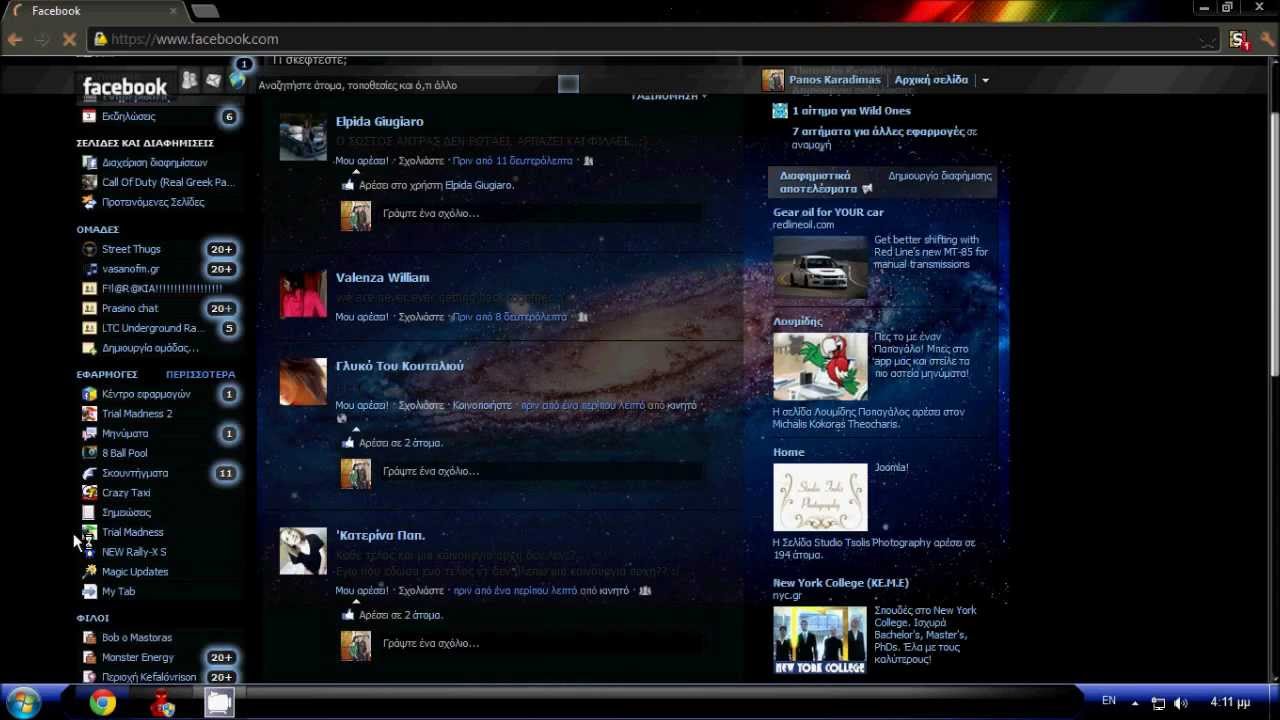Go to Αρχική σελίδα home link
Image resolution: width=1280 pixels, height=720 pixels.
tap(931, 80)
